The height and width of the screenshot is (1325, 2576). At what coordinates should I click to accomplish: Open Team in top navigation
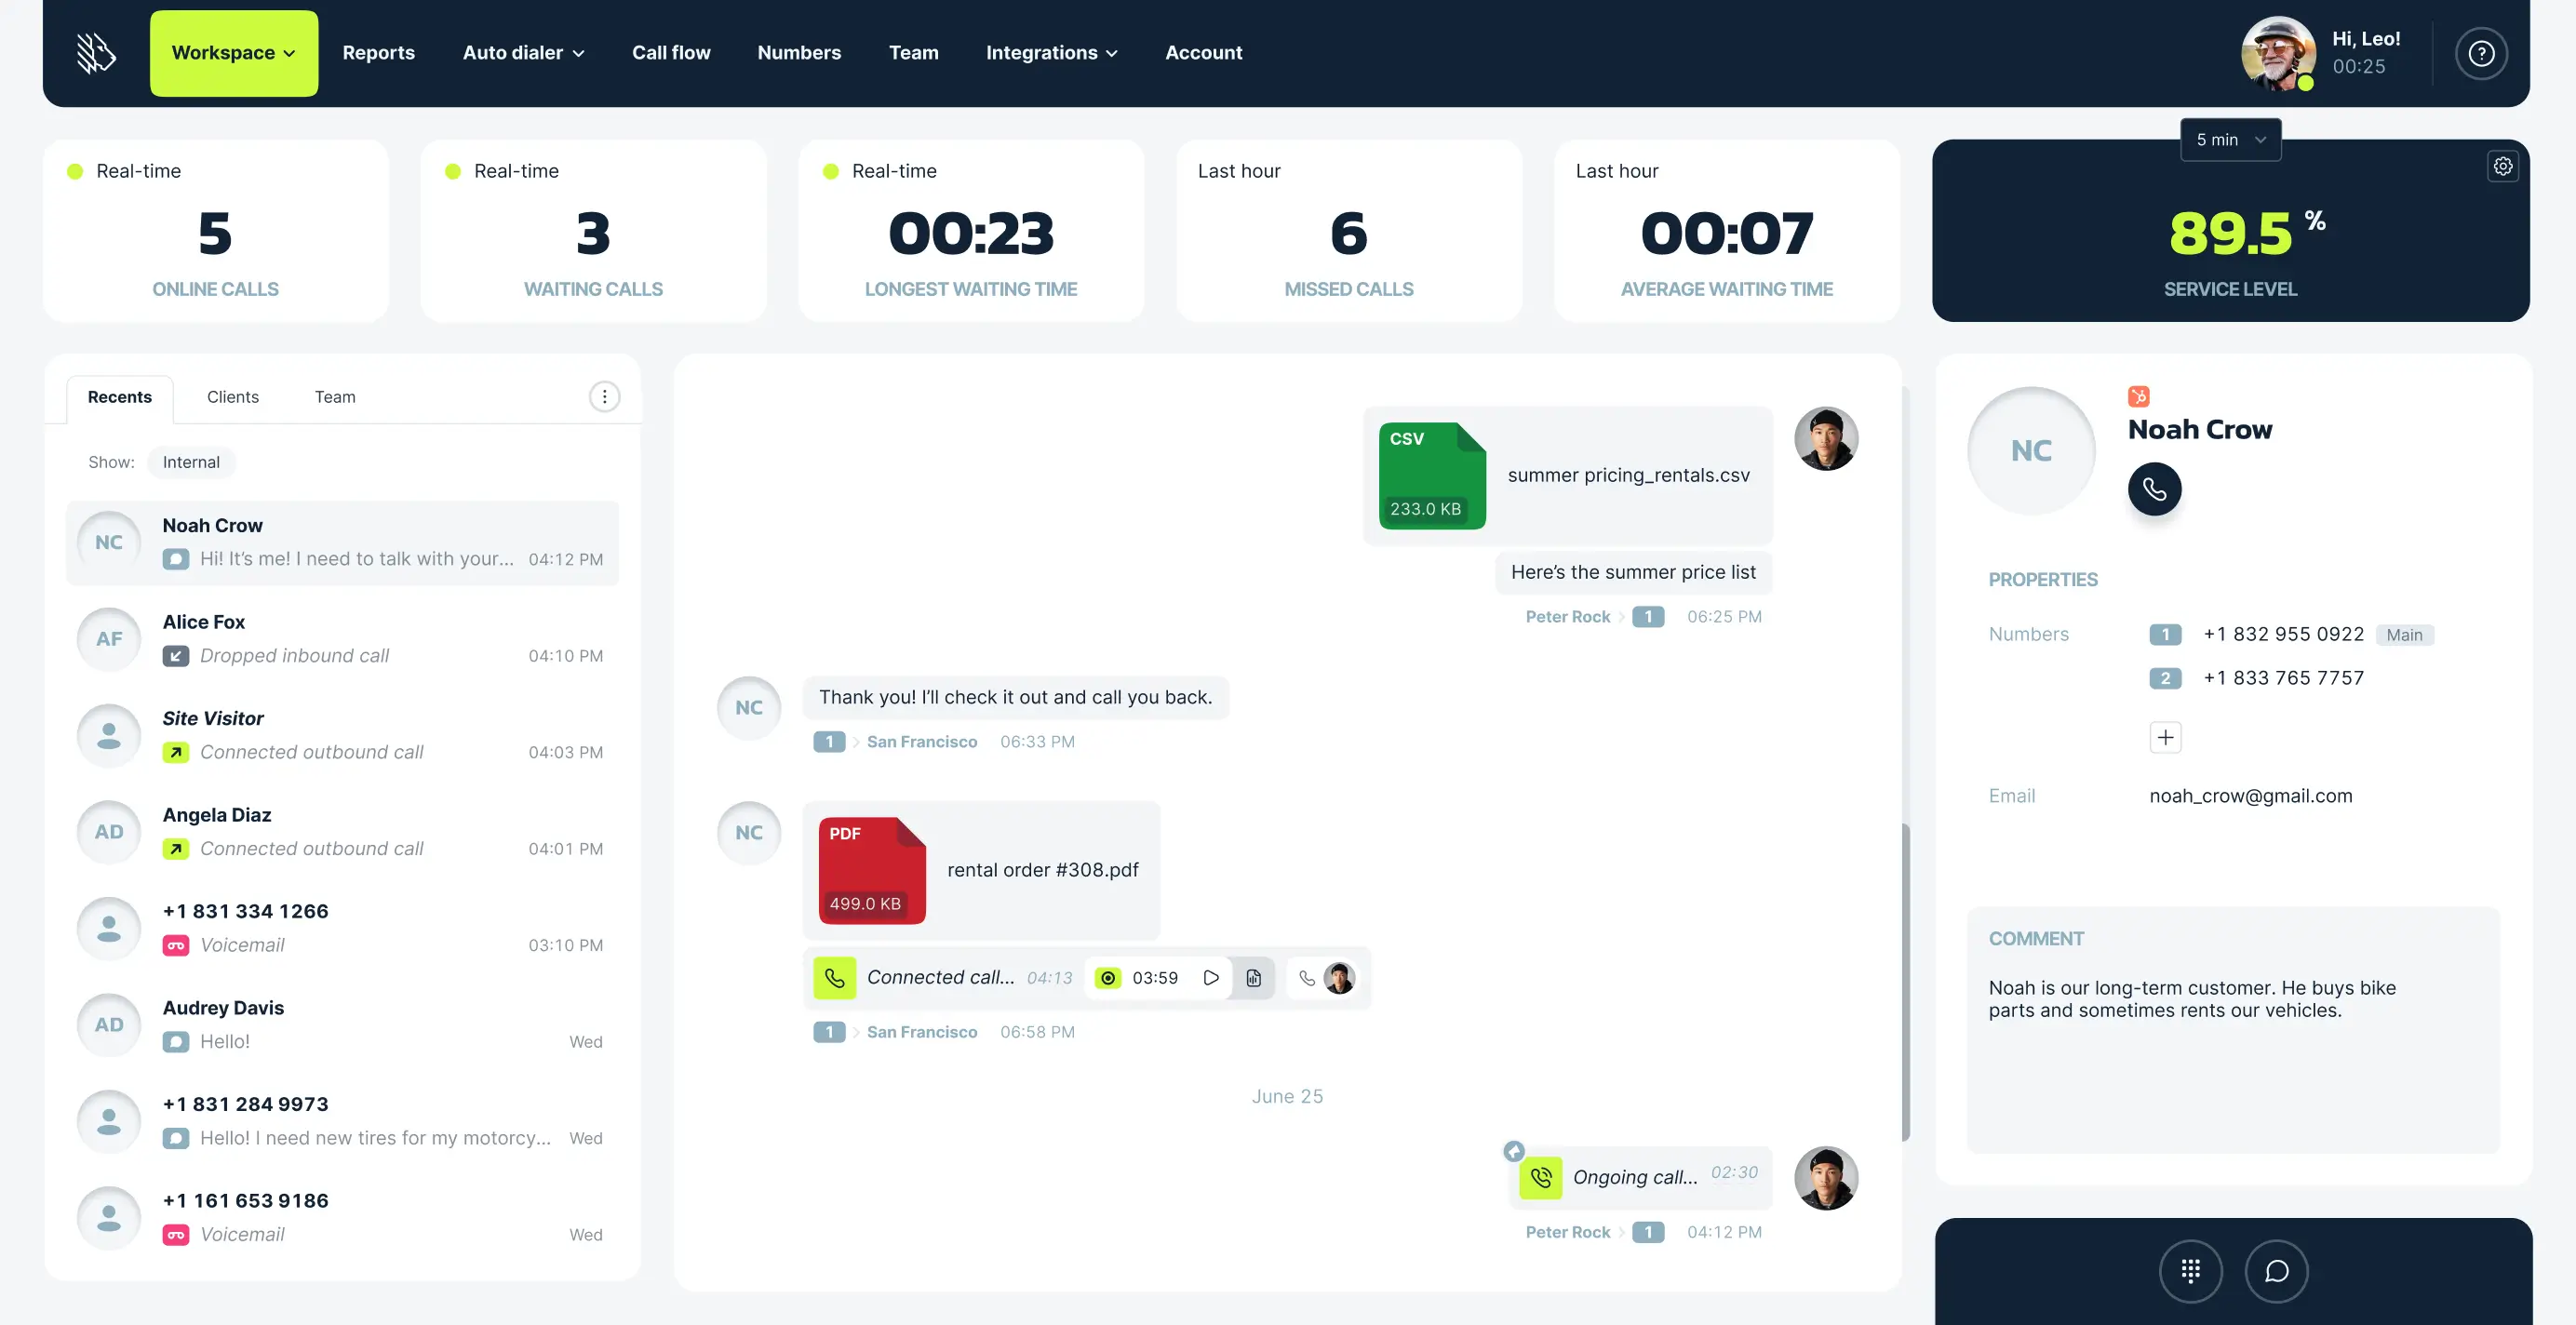point(913,53)
